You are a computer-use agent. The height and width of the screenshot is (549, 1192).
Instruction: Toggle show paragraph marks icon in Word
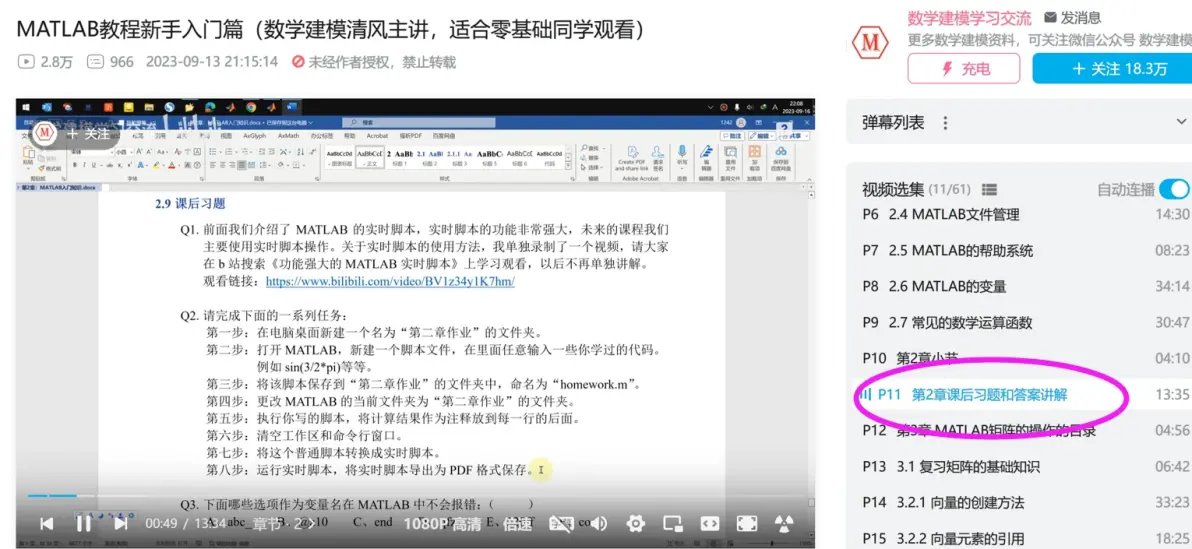pos(312,152)
